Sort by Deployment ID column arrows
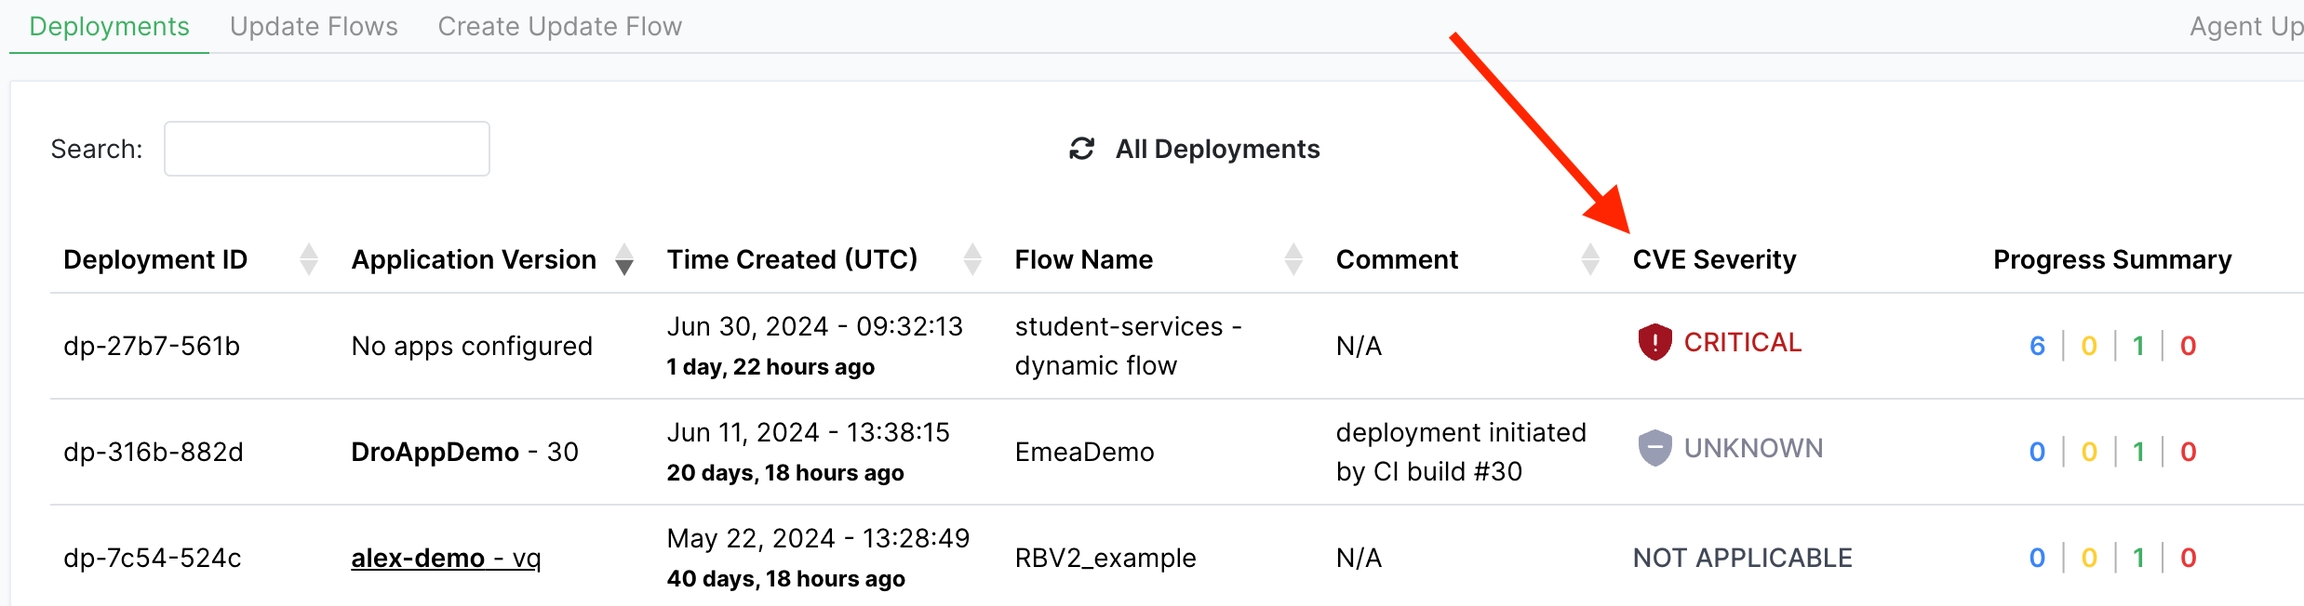Screen dimensions: 2304x606 click(309, 259)
